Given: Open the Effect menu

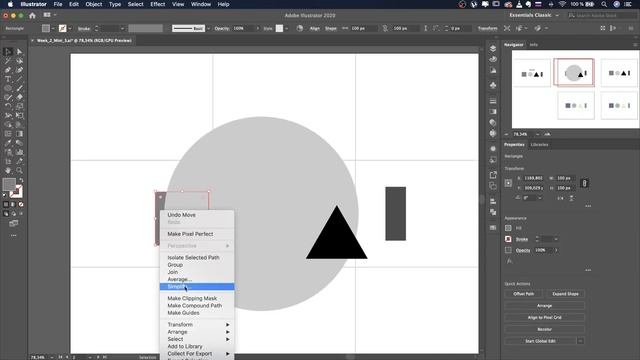Looking at the screenshot, I should (x=158, y=4).
